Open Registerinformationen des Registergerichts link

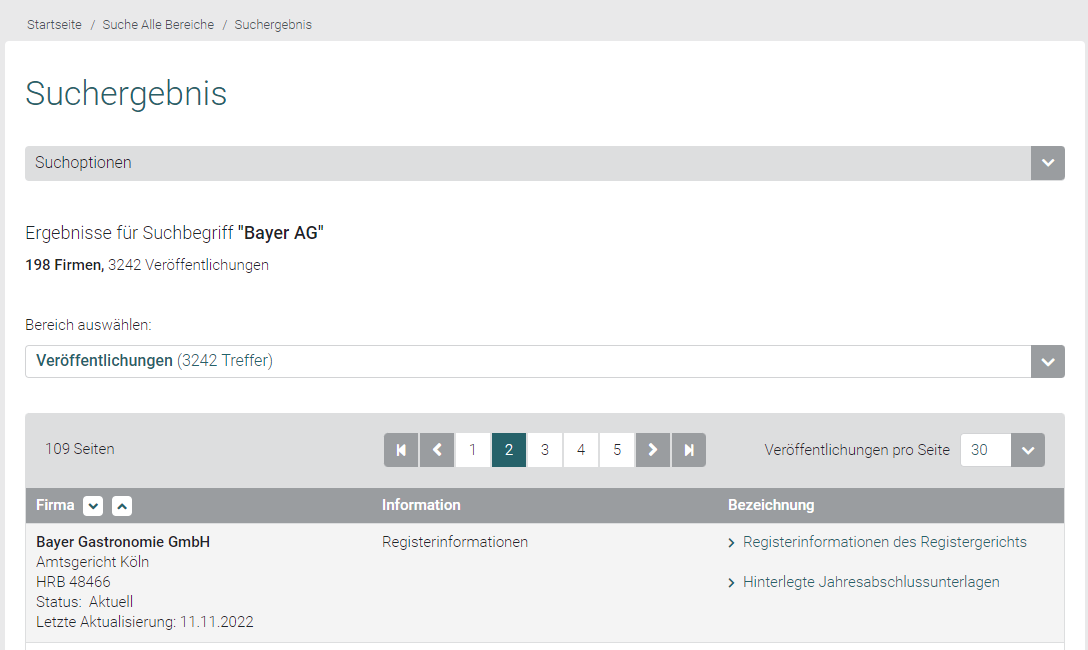[x=884, y=542]
